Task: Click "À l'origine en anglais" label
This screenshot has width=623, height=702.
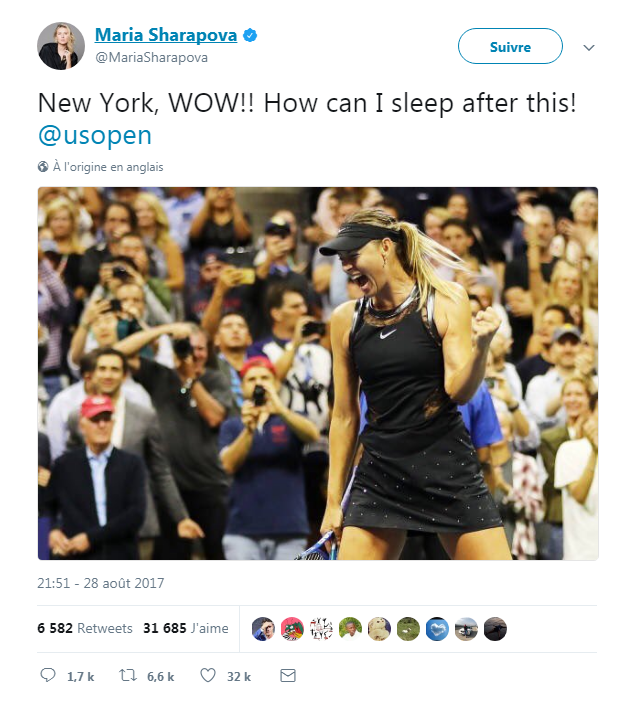Action: tap(108, 167)
